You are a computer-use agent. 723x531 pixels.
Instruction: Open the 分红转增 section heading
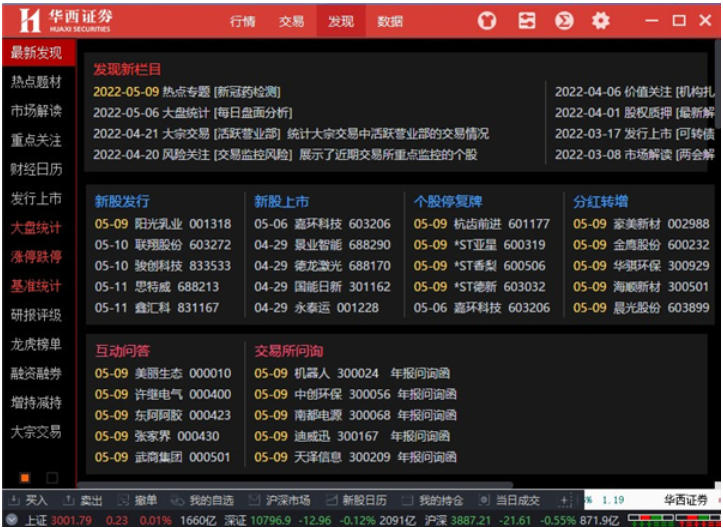pos(600,201)
